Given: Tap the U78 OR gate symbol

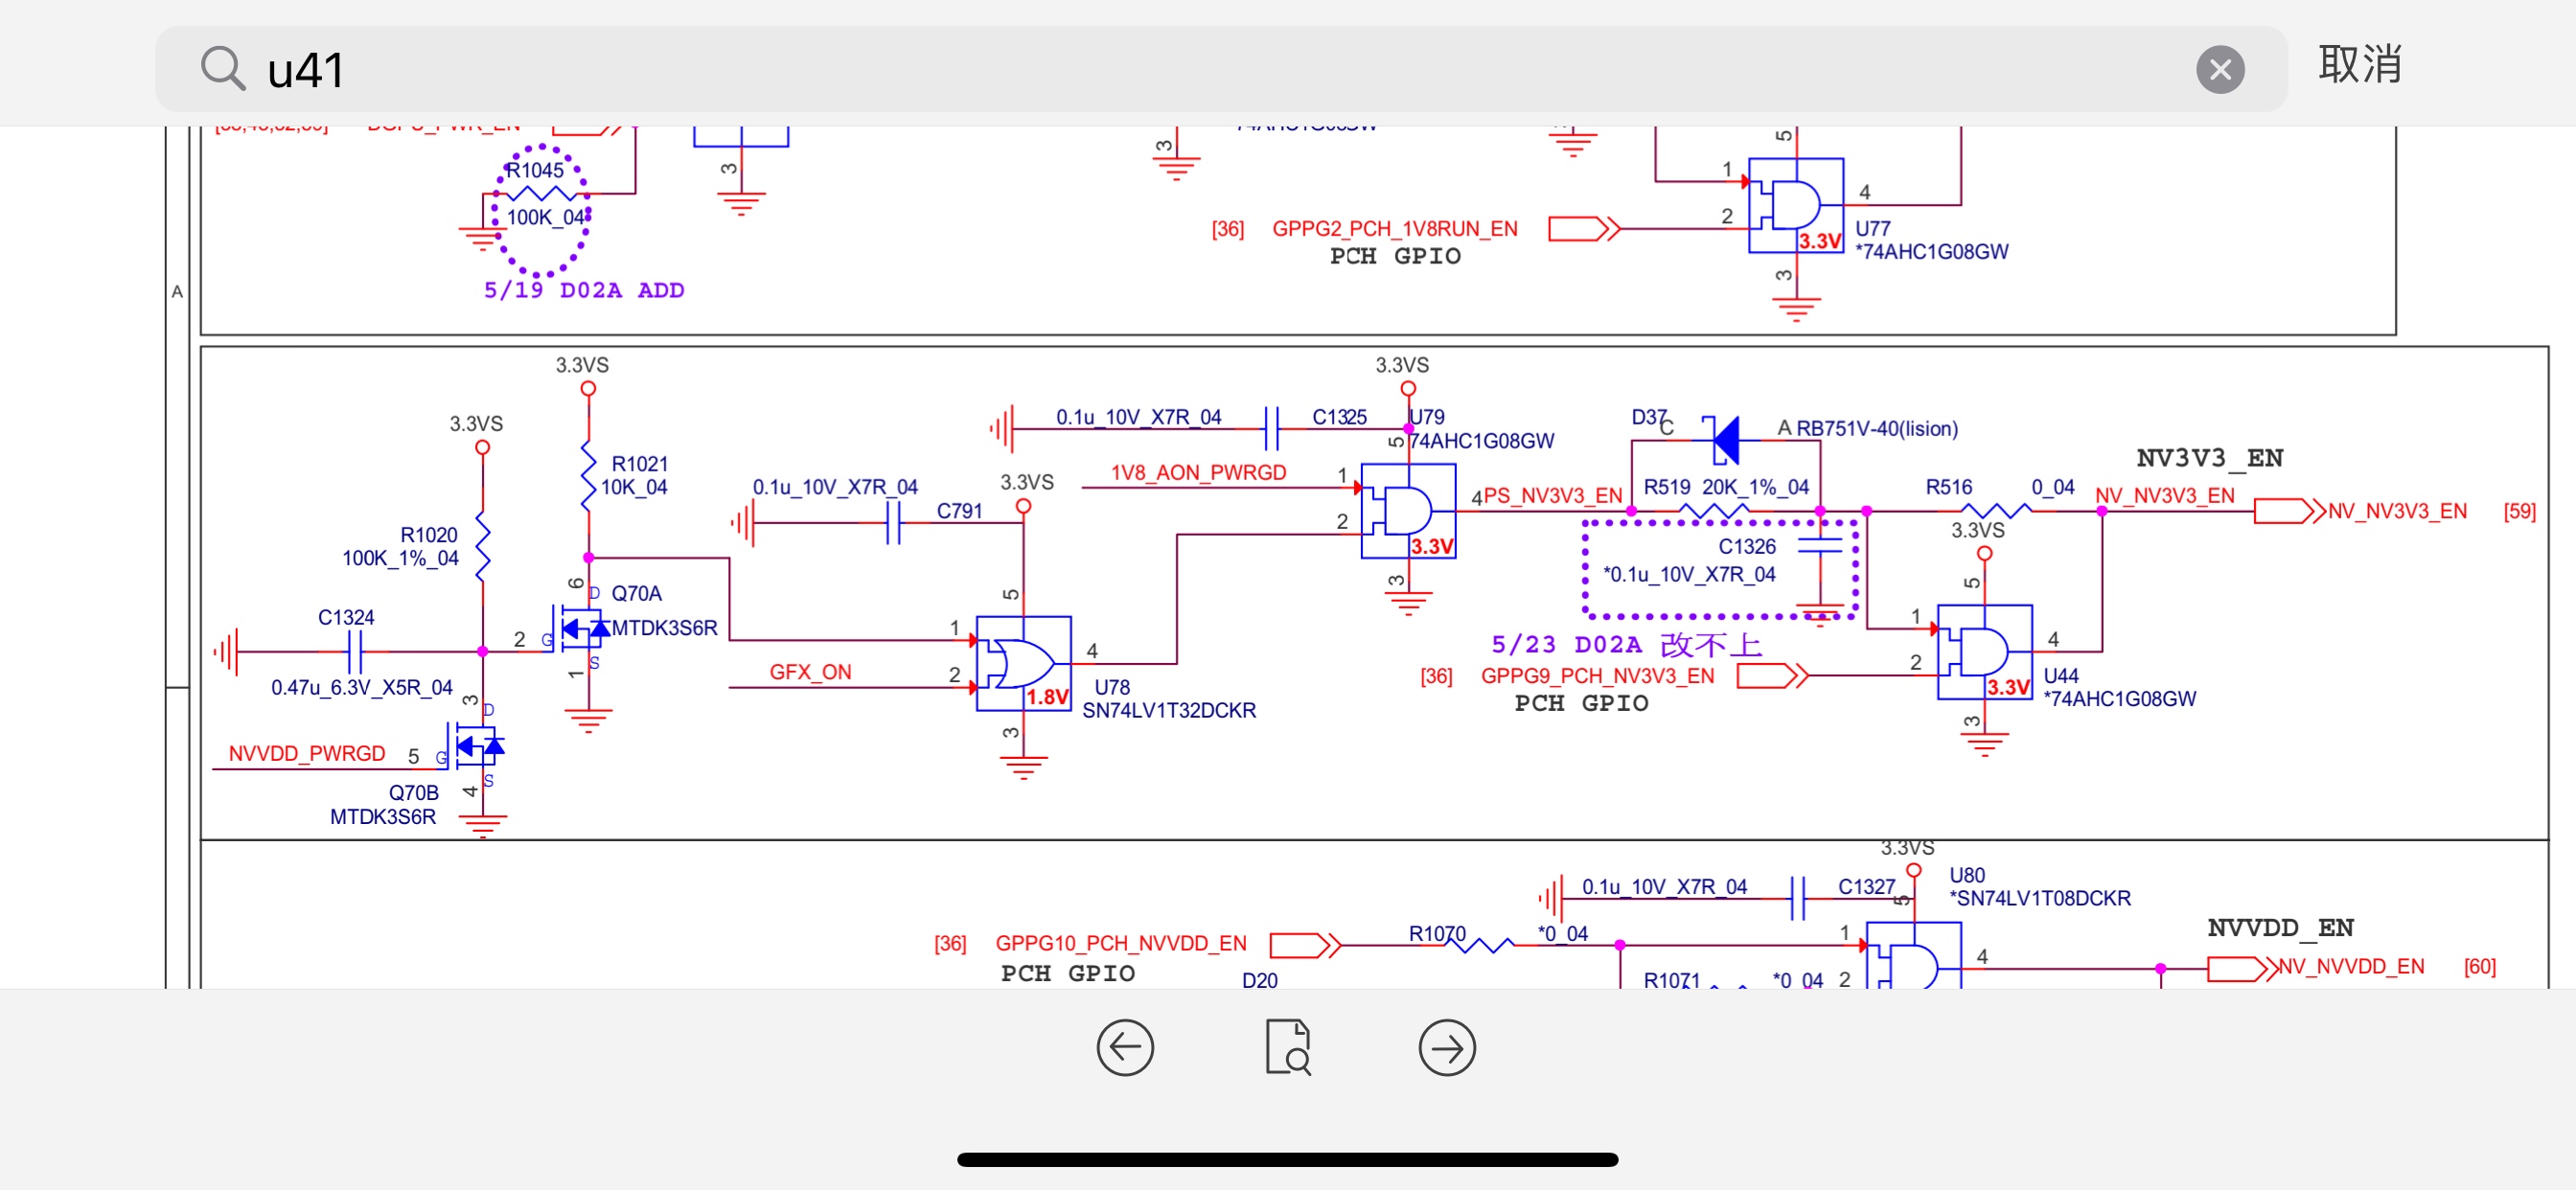Looking at the screenshot, I should 1022,663.
